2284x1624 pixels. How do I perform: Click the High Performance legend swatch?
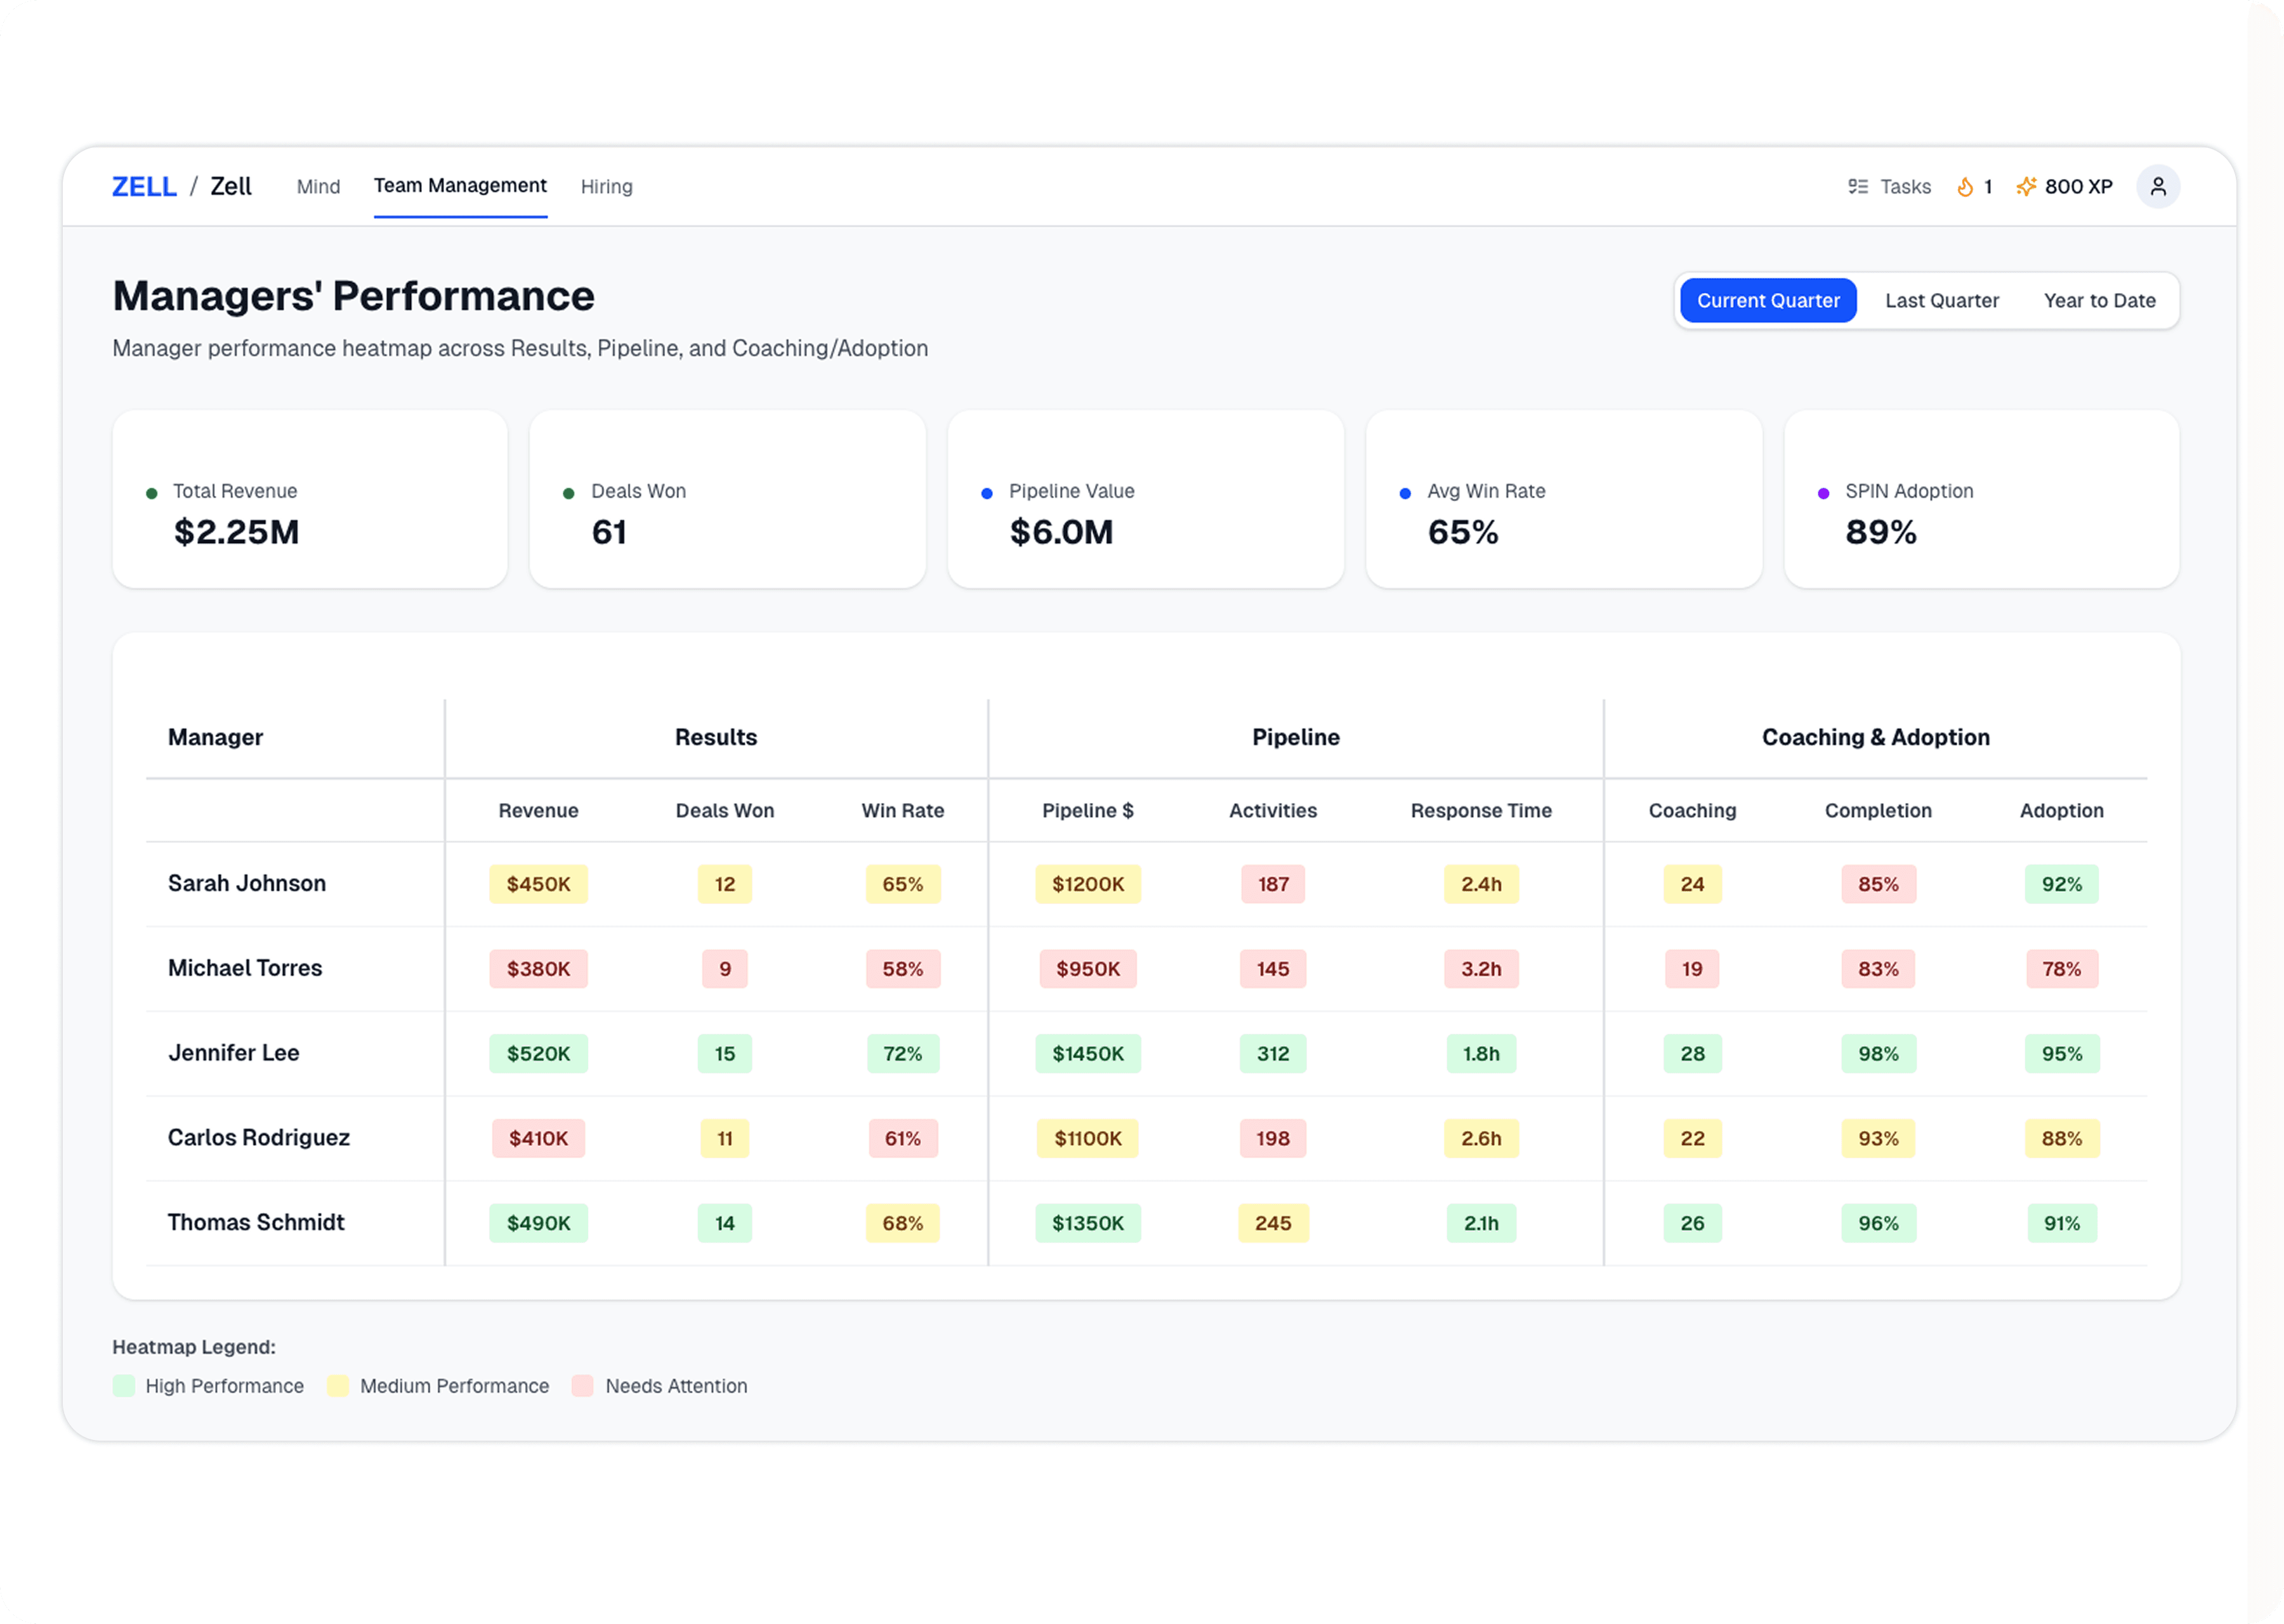[124, 1386]
